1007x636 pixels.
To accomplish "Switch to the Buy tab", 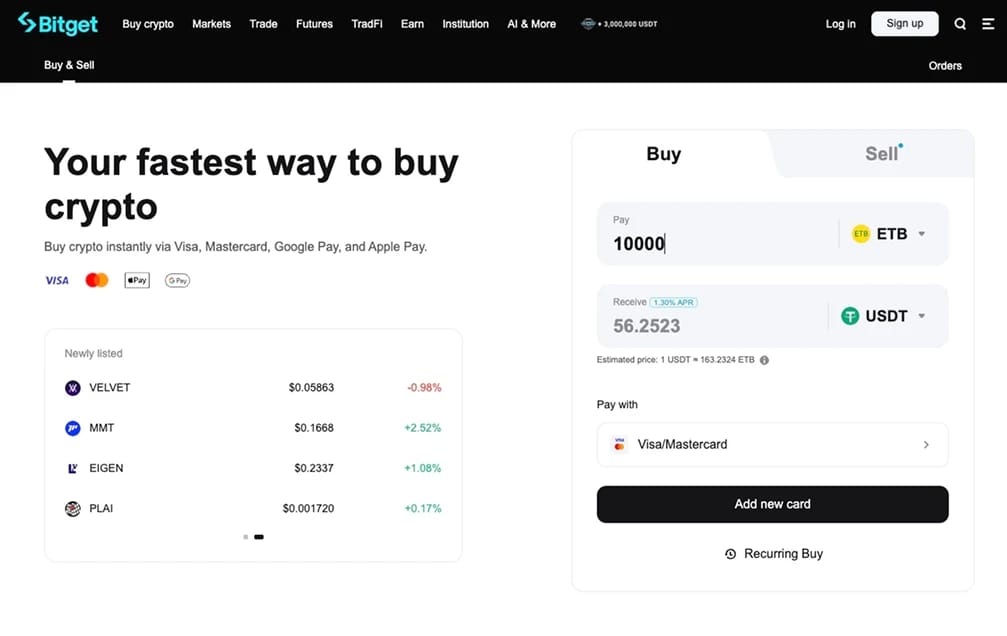I will click(663, 154).
